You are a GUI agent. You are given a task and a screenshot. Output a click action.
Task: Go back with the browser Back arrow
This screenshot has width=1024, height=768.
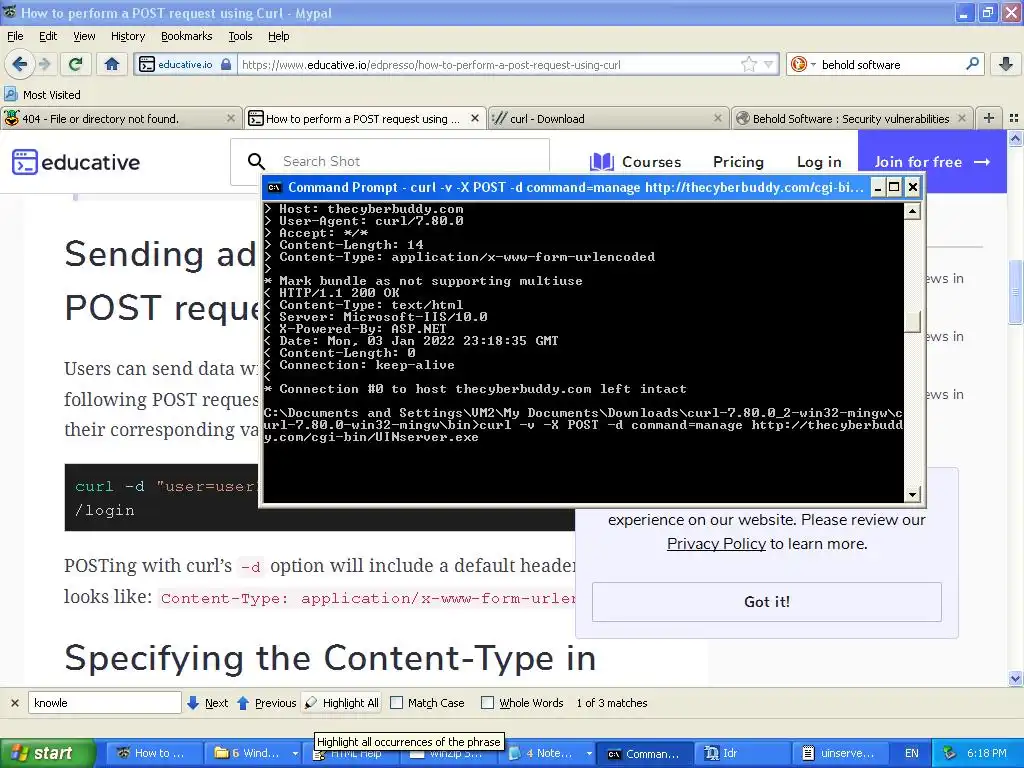[x=20, y=64]
